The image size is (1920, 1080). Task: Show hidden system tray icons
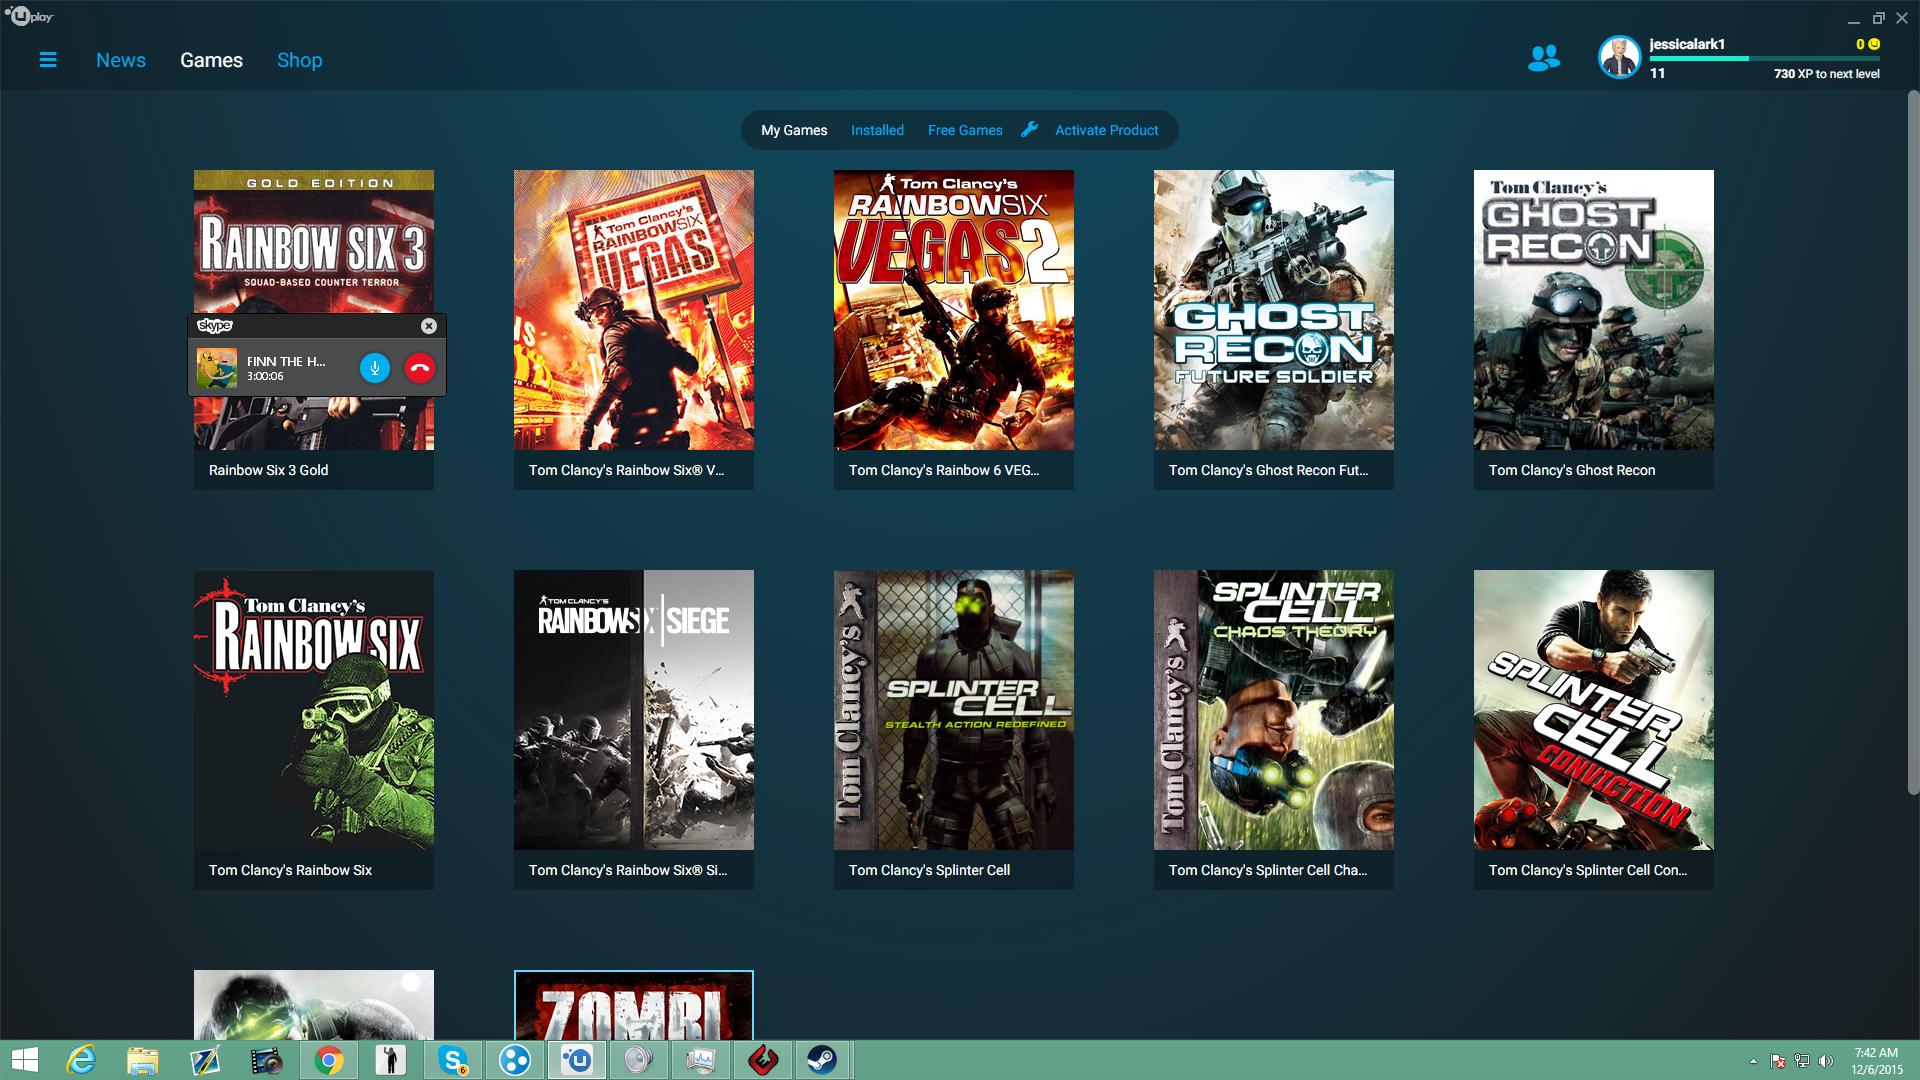point(1753,1061)
